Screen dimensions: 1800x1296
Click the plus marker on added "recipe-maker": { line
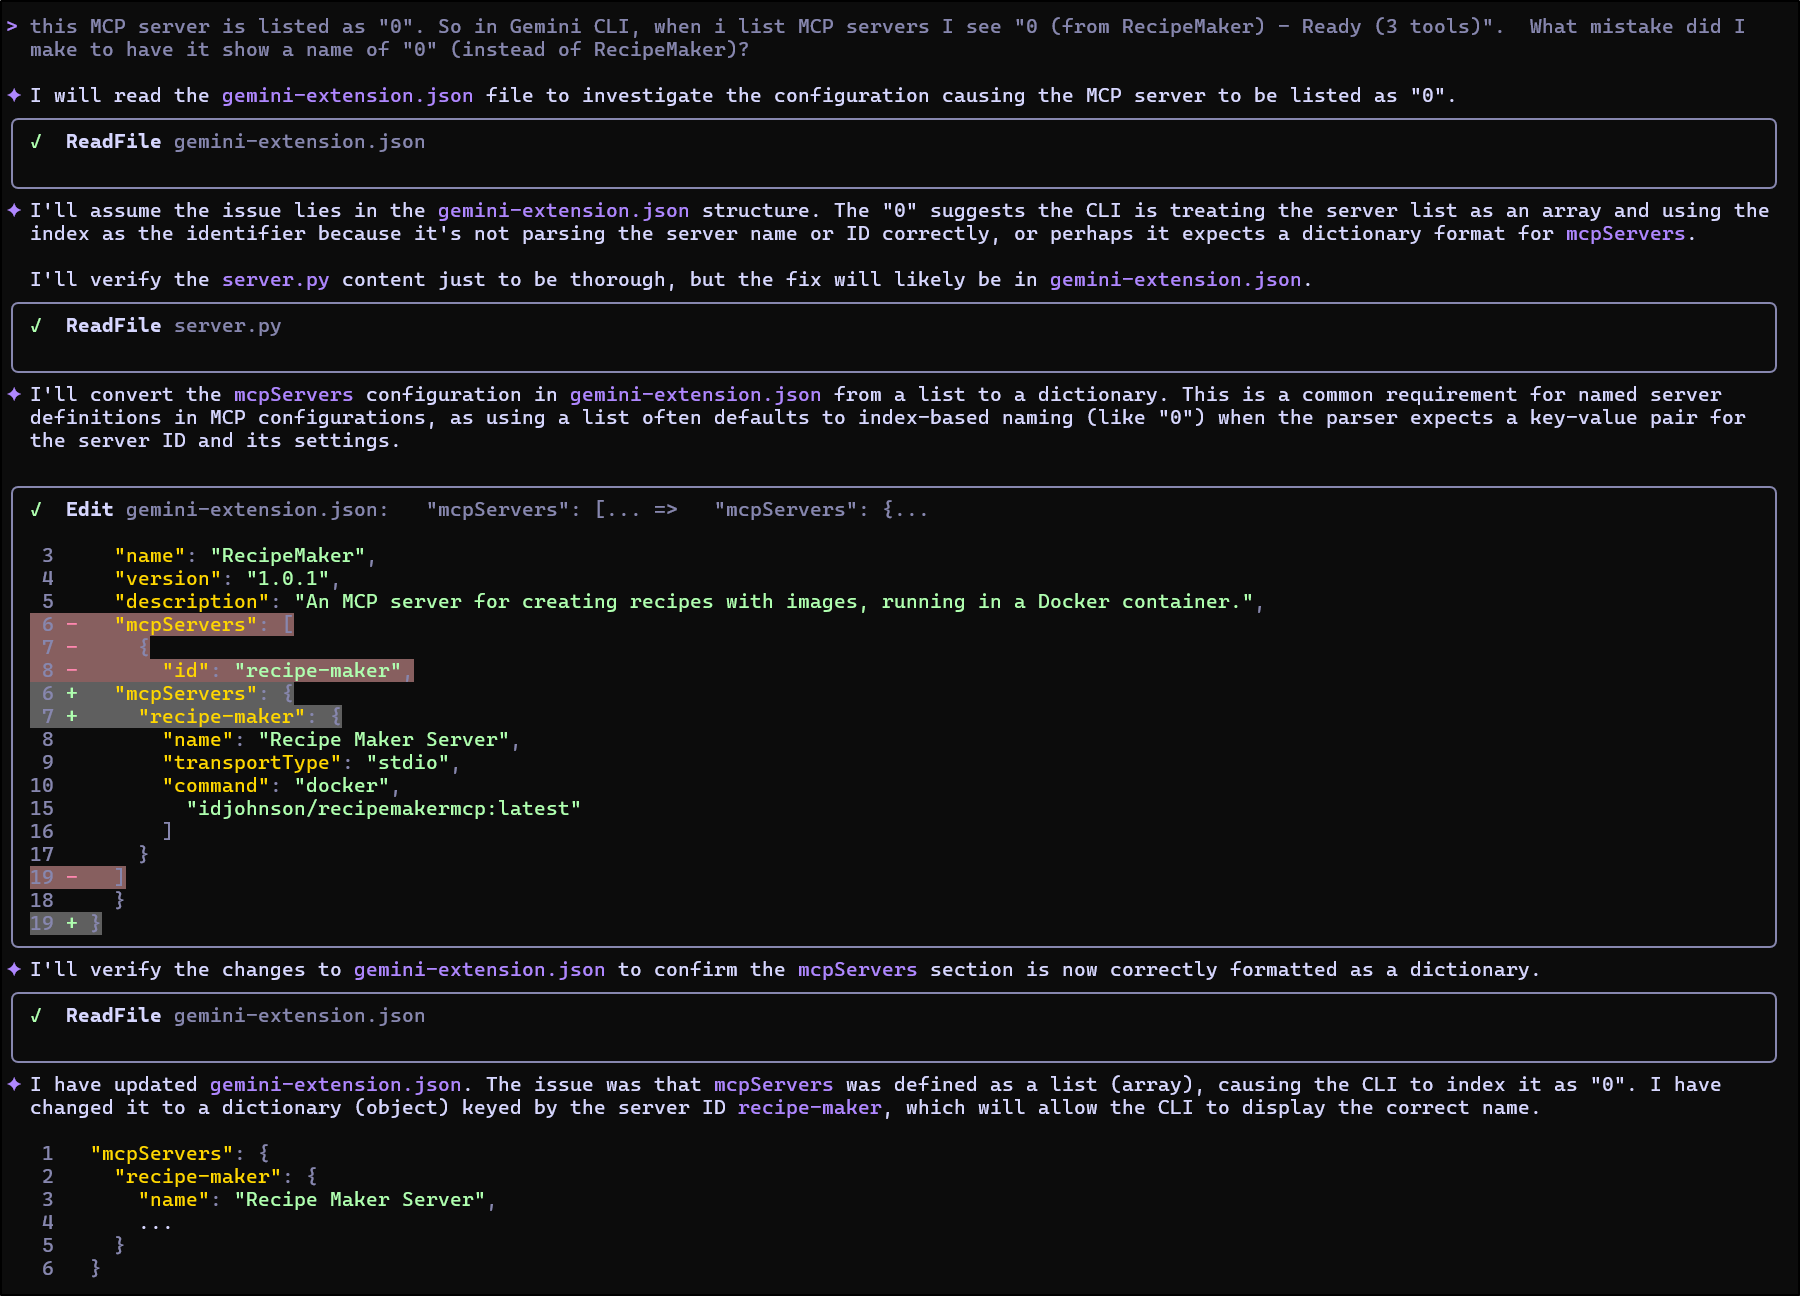(x=72, y=717)
